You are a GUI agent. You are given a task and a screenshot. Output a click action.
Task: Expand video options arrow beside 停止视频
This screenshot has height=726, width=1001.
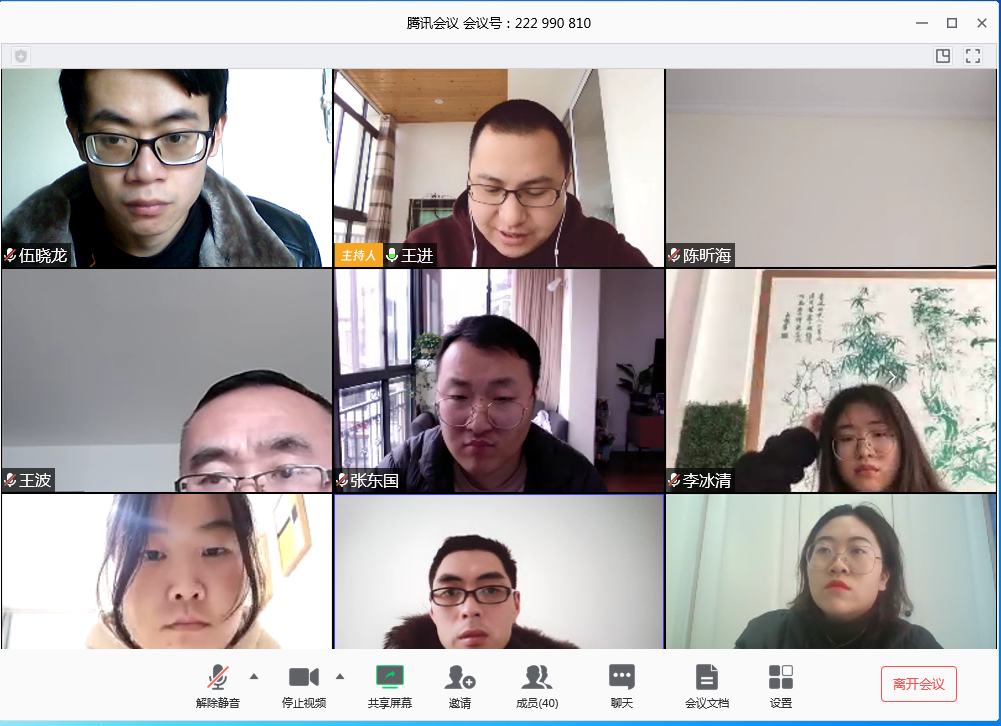tap(340, 676)
